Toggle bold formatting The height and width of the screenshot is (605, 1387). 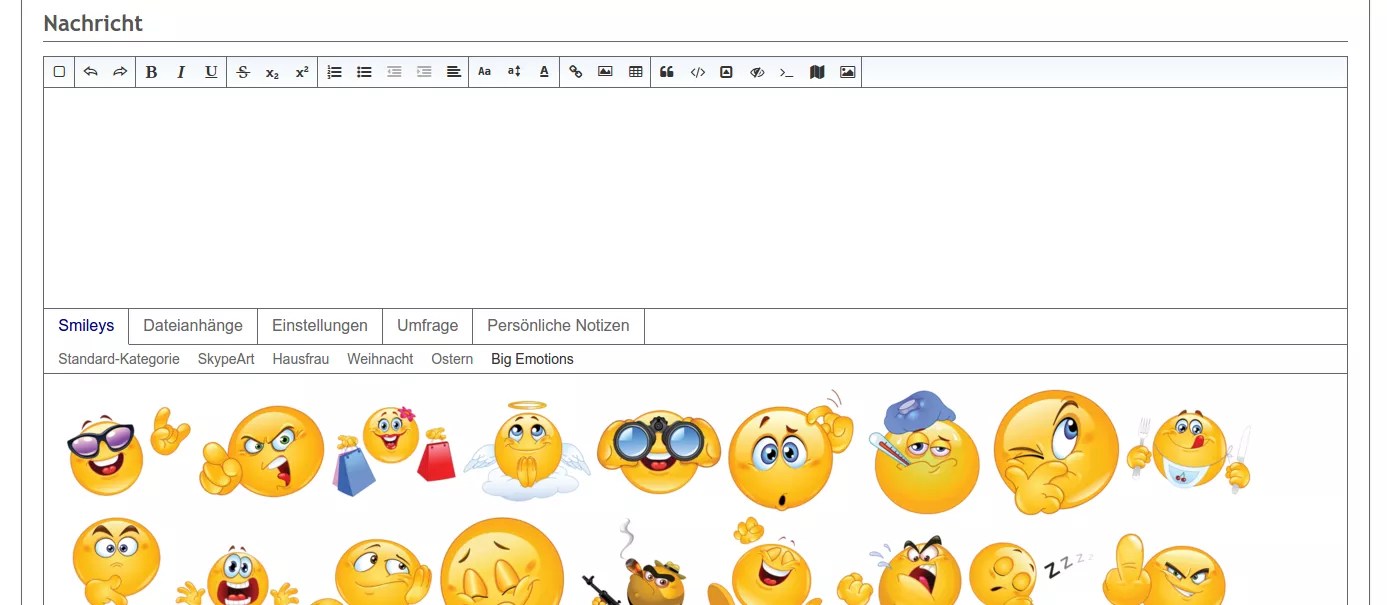tap(151, 72)
